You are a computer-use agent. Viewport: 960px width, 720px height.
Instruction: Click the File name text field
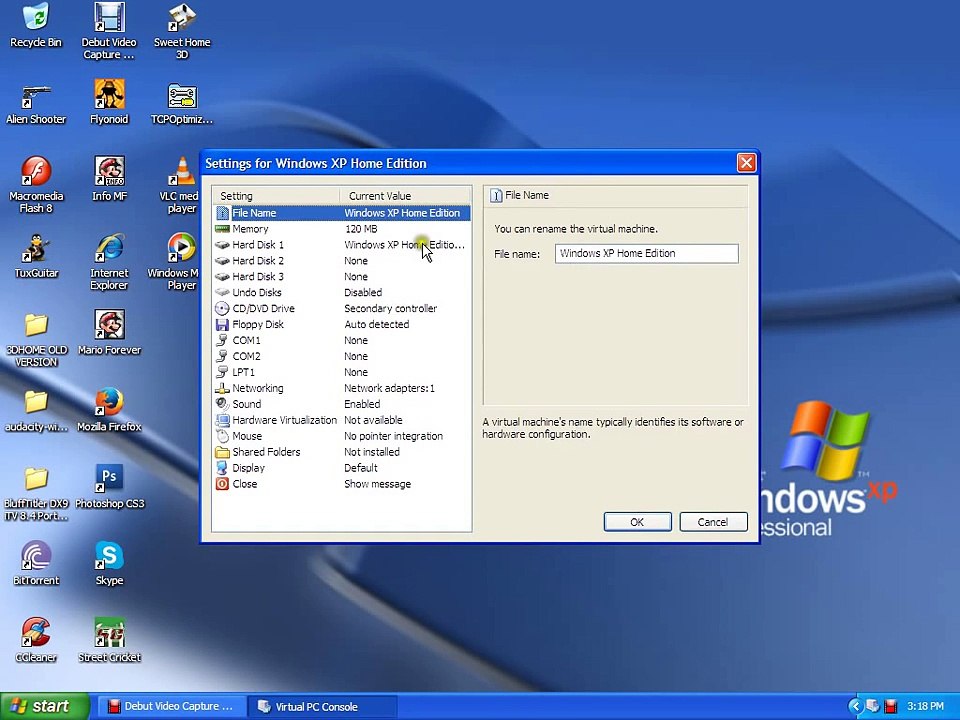(x=647, y=253)
